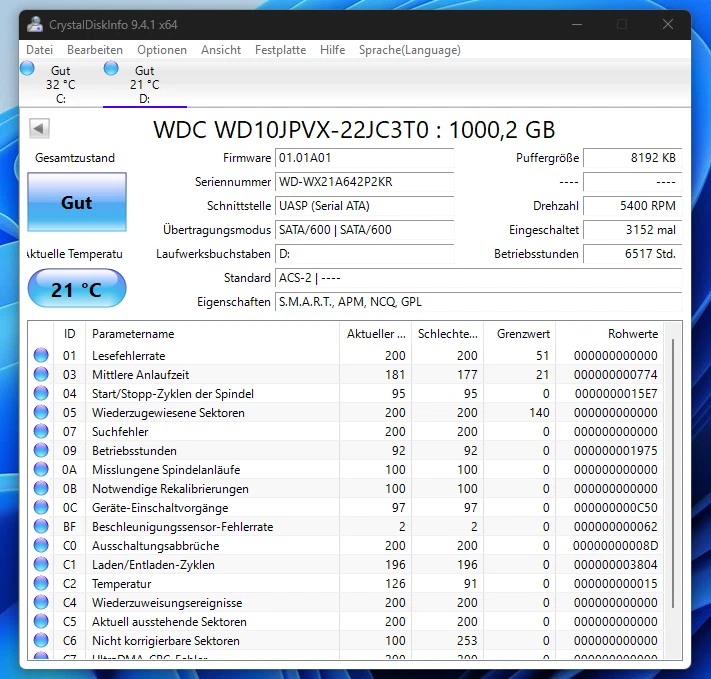The height and width of the screenshot is (679, 711).
Task: Click status circle for C1 Laden/Entladen-Zyklen
Action: (41, 565)
